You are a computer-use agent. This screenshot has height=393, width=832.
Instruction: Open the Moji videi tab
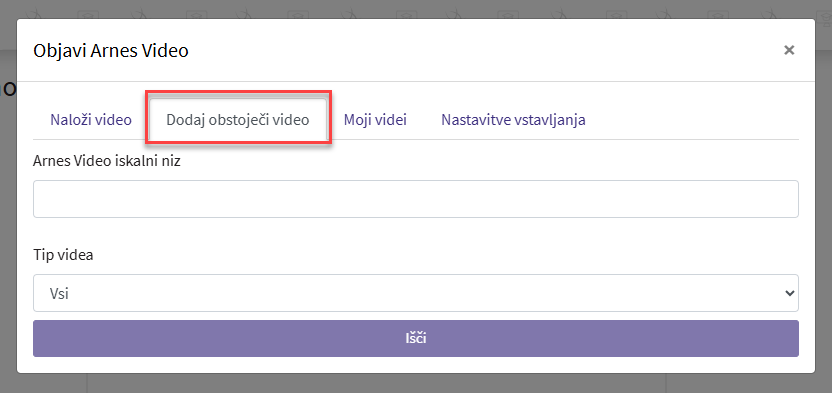pyautogui.click(x=375, y=120)
